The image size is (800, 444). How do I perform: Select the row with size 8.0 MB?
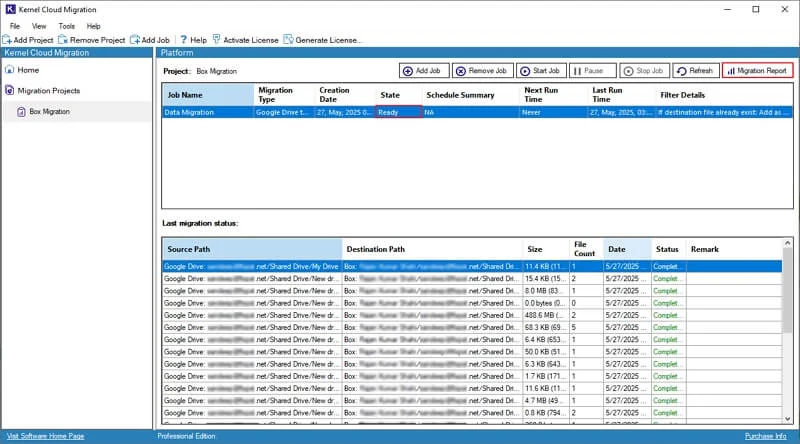coord(472,291)
